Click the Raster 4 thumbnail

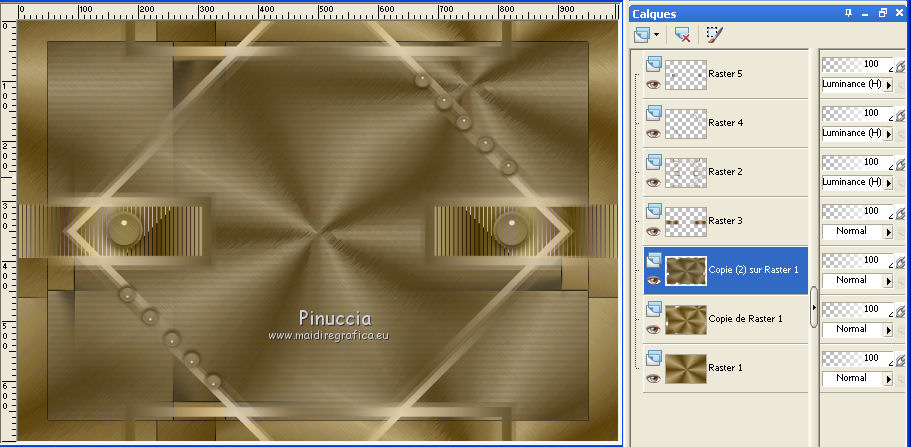pyautogui.click(x=686, y=124)
